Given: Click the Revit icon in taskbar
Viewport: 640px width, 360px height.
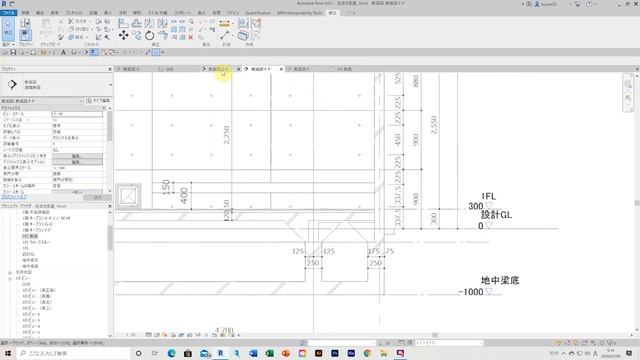Looking at the screenshot, I should [x=220, y=353].
